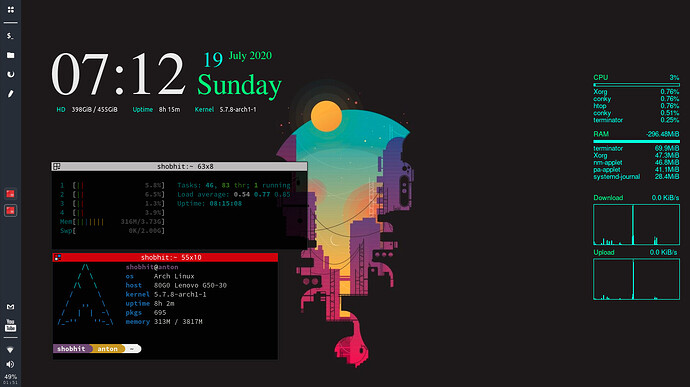
Task: Click CPU list 'terminator 0.25%' entry
Action: point(636,120)
